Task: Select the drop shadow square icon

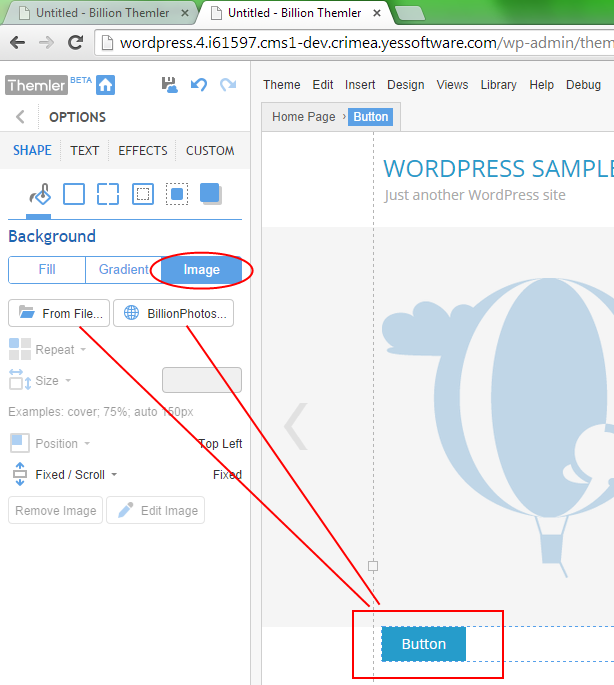Action: pos(210,193)
